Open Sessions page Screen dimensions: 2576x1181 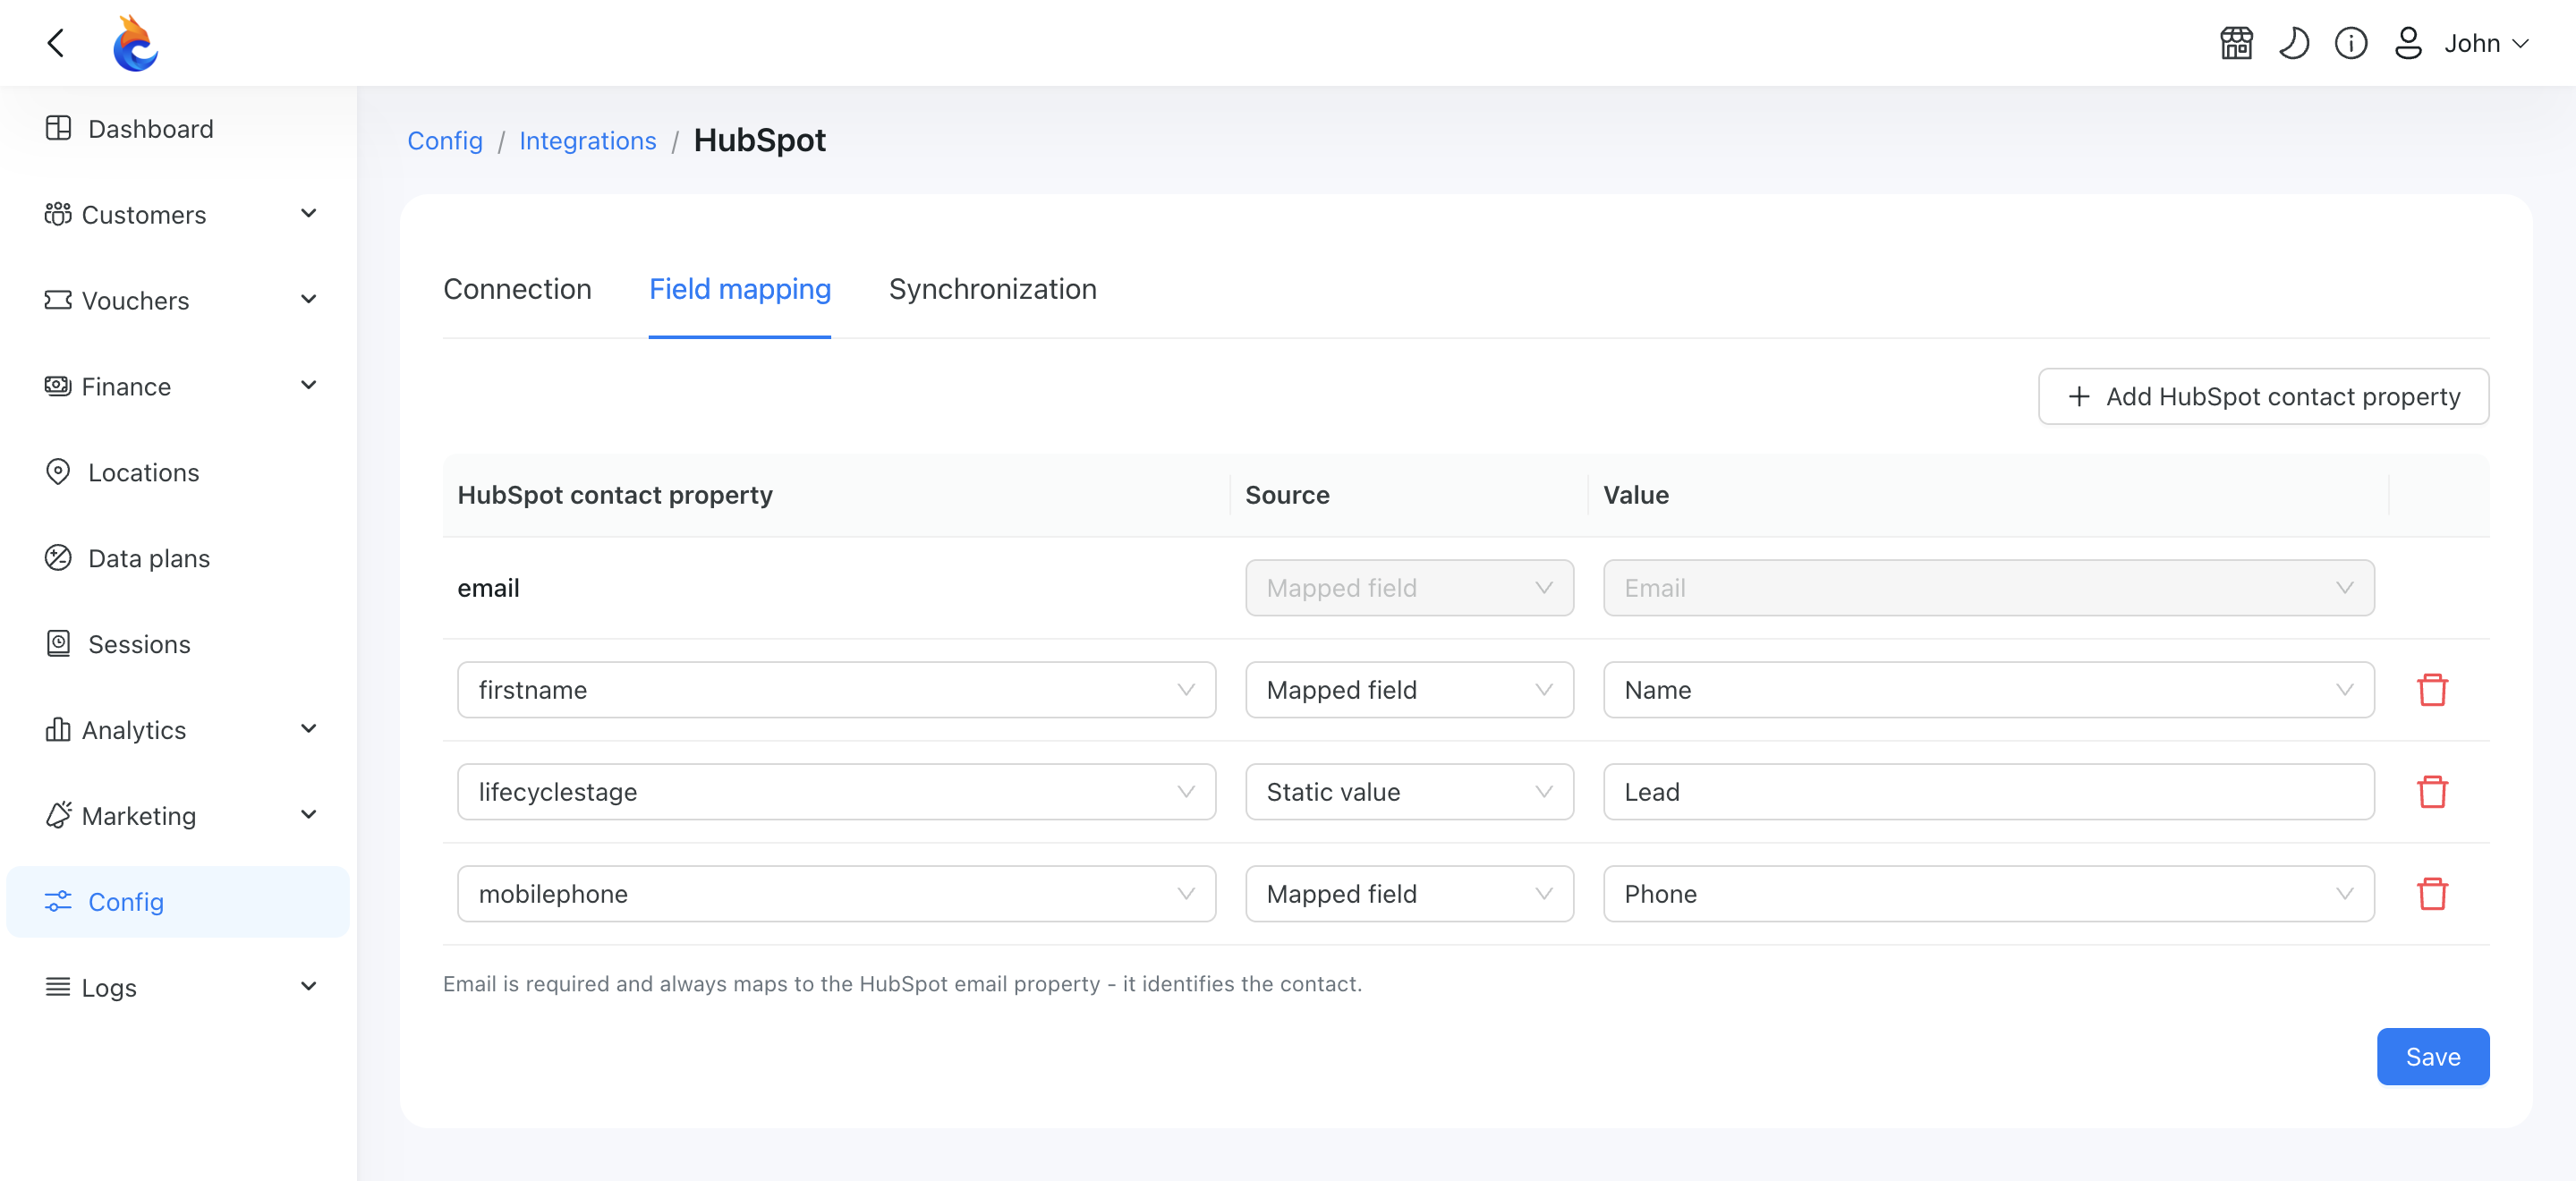coord(178,644)
